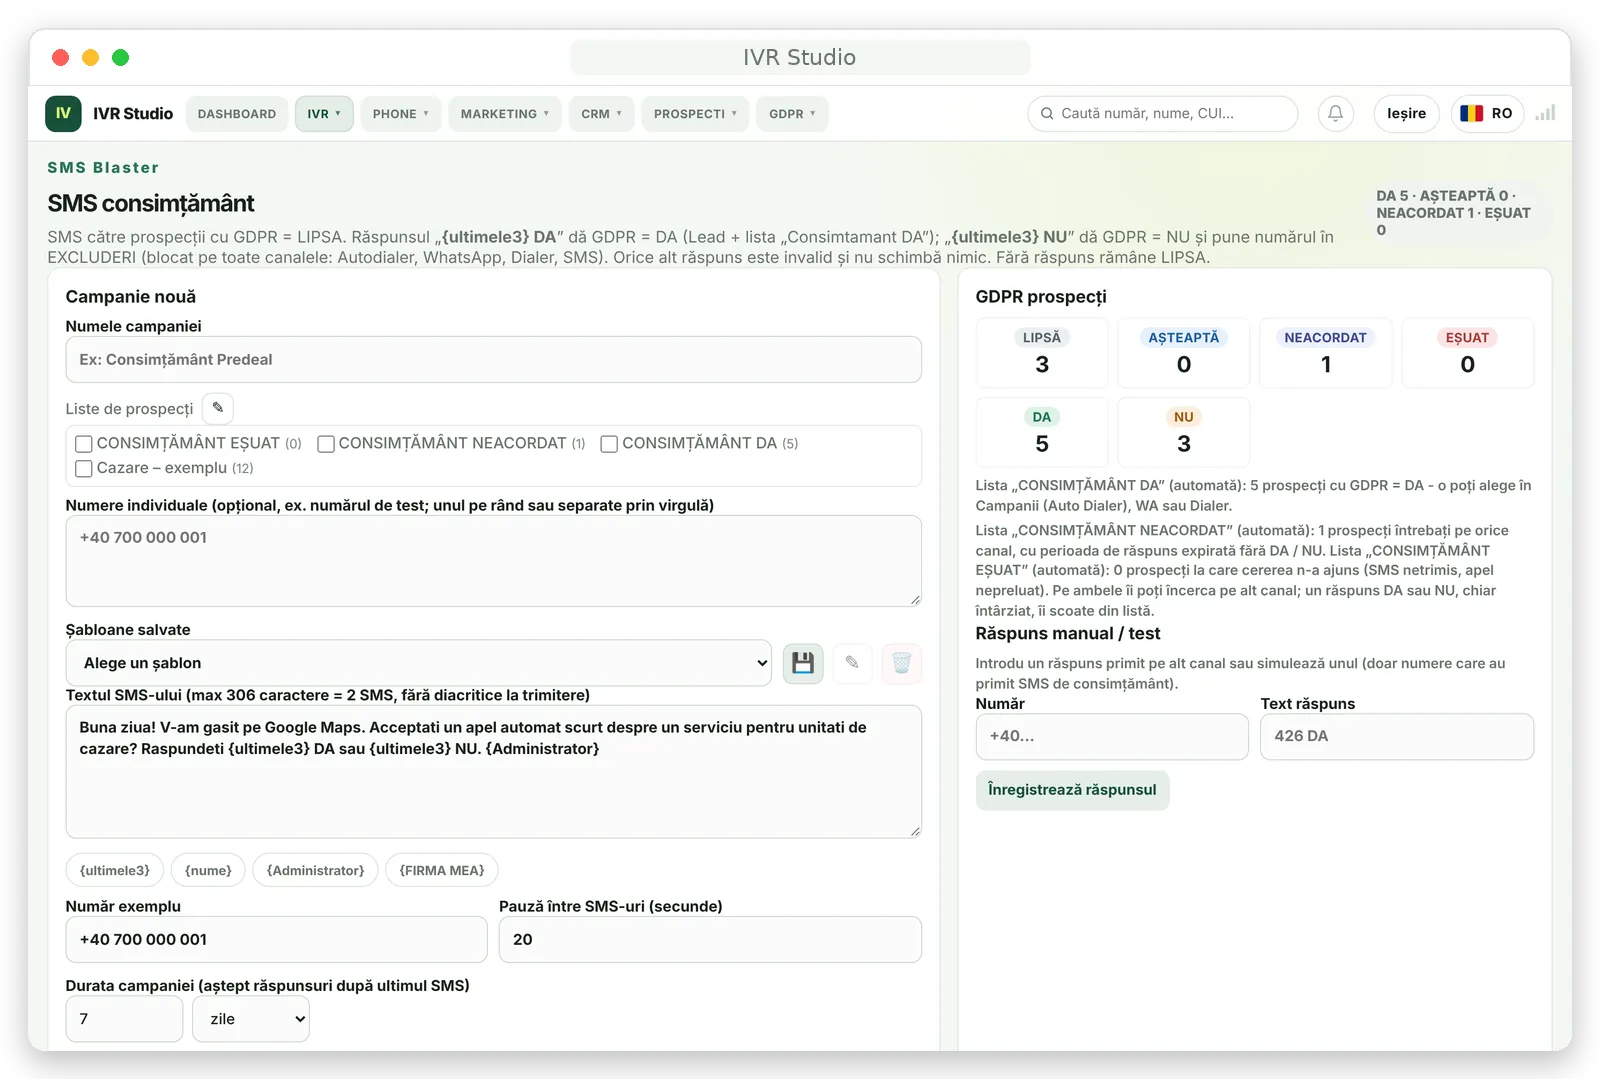The width and height of the screenshot is (1600, 1079).
Task: Click the signal strength bars icon
Action: point(1545,113)
